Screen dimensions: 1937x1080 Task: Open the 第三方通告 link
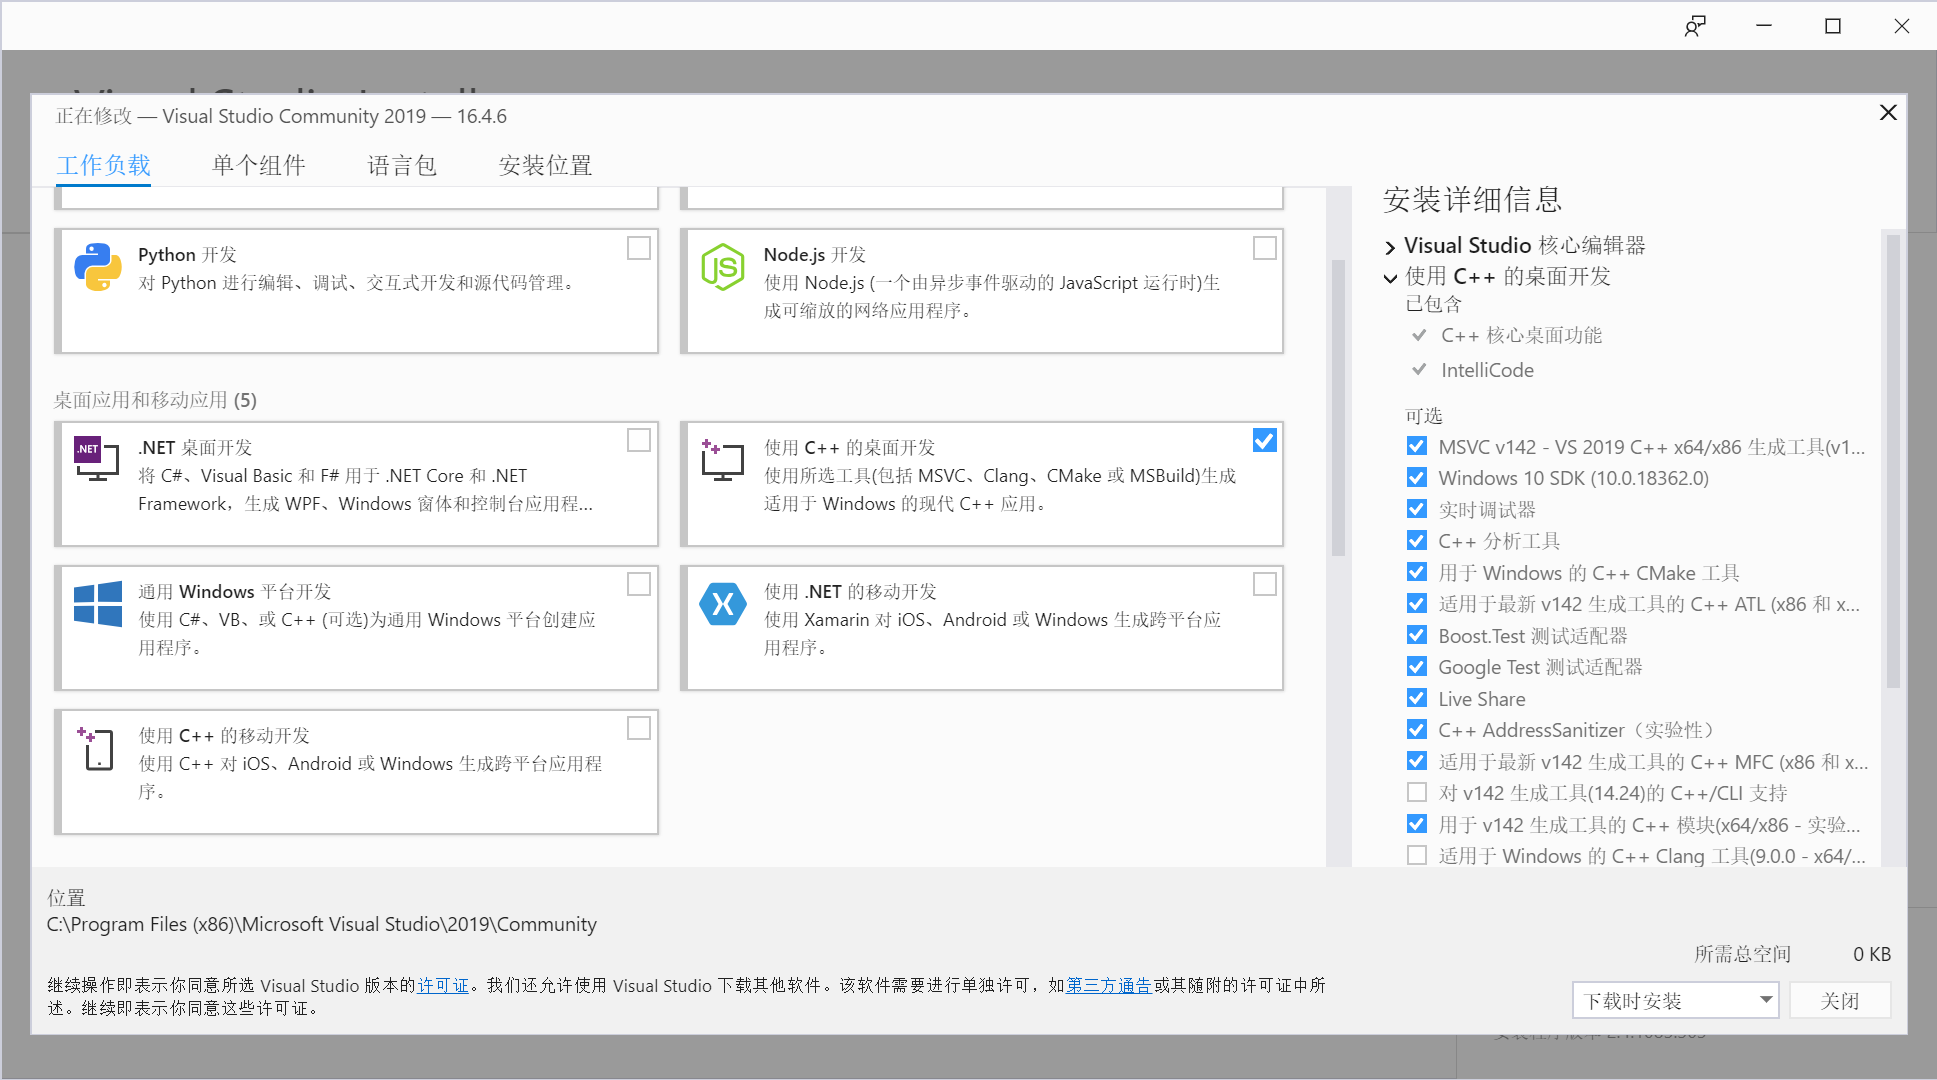coord(1107,985)
